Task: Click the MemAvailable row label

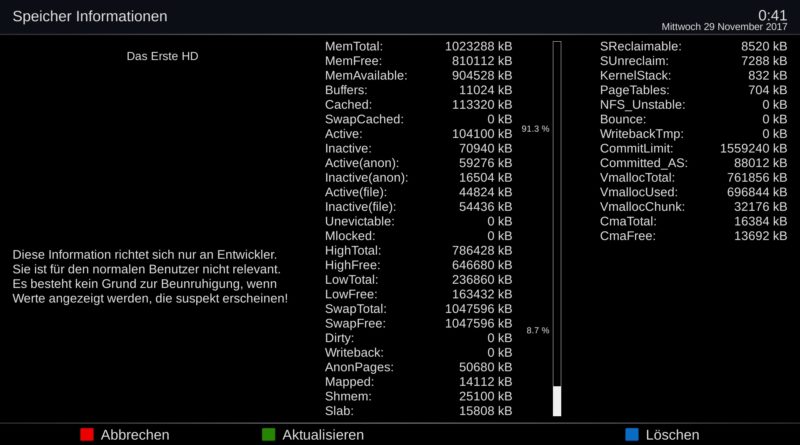Action: pyautogui.click(x=366, y=76)
